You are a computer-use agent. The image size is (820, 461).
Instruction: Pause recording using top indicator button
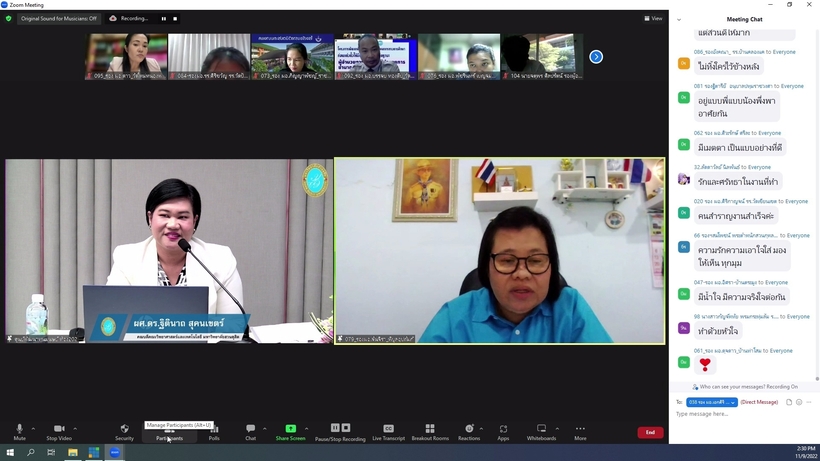(164, 18)
